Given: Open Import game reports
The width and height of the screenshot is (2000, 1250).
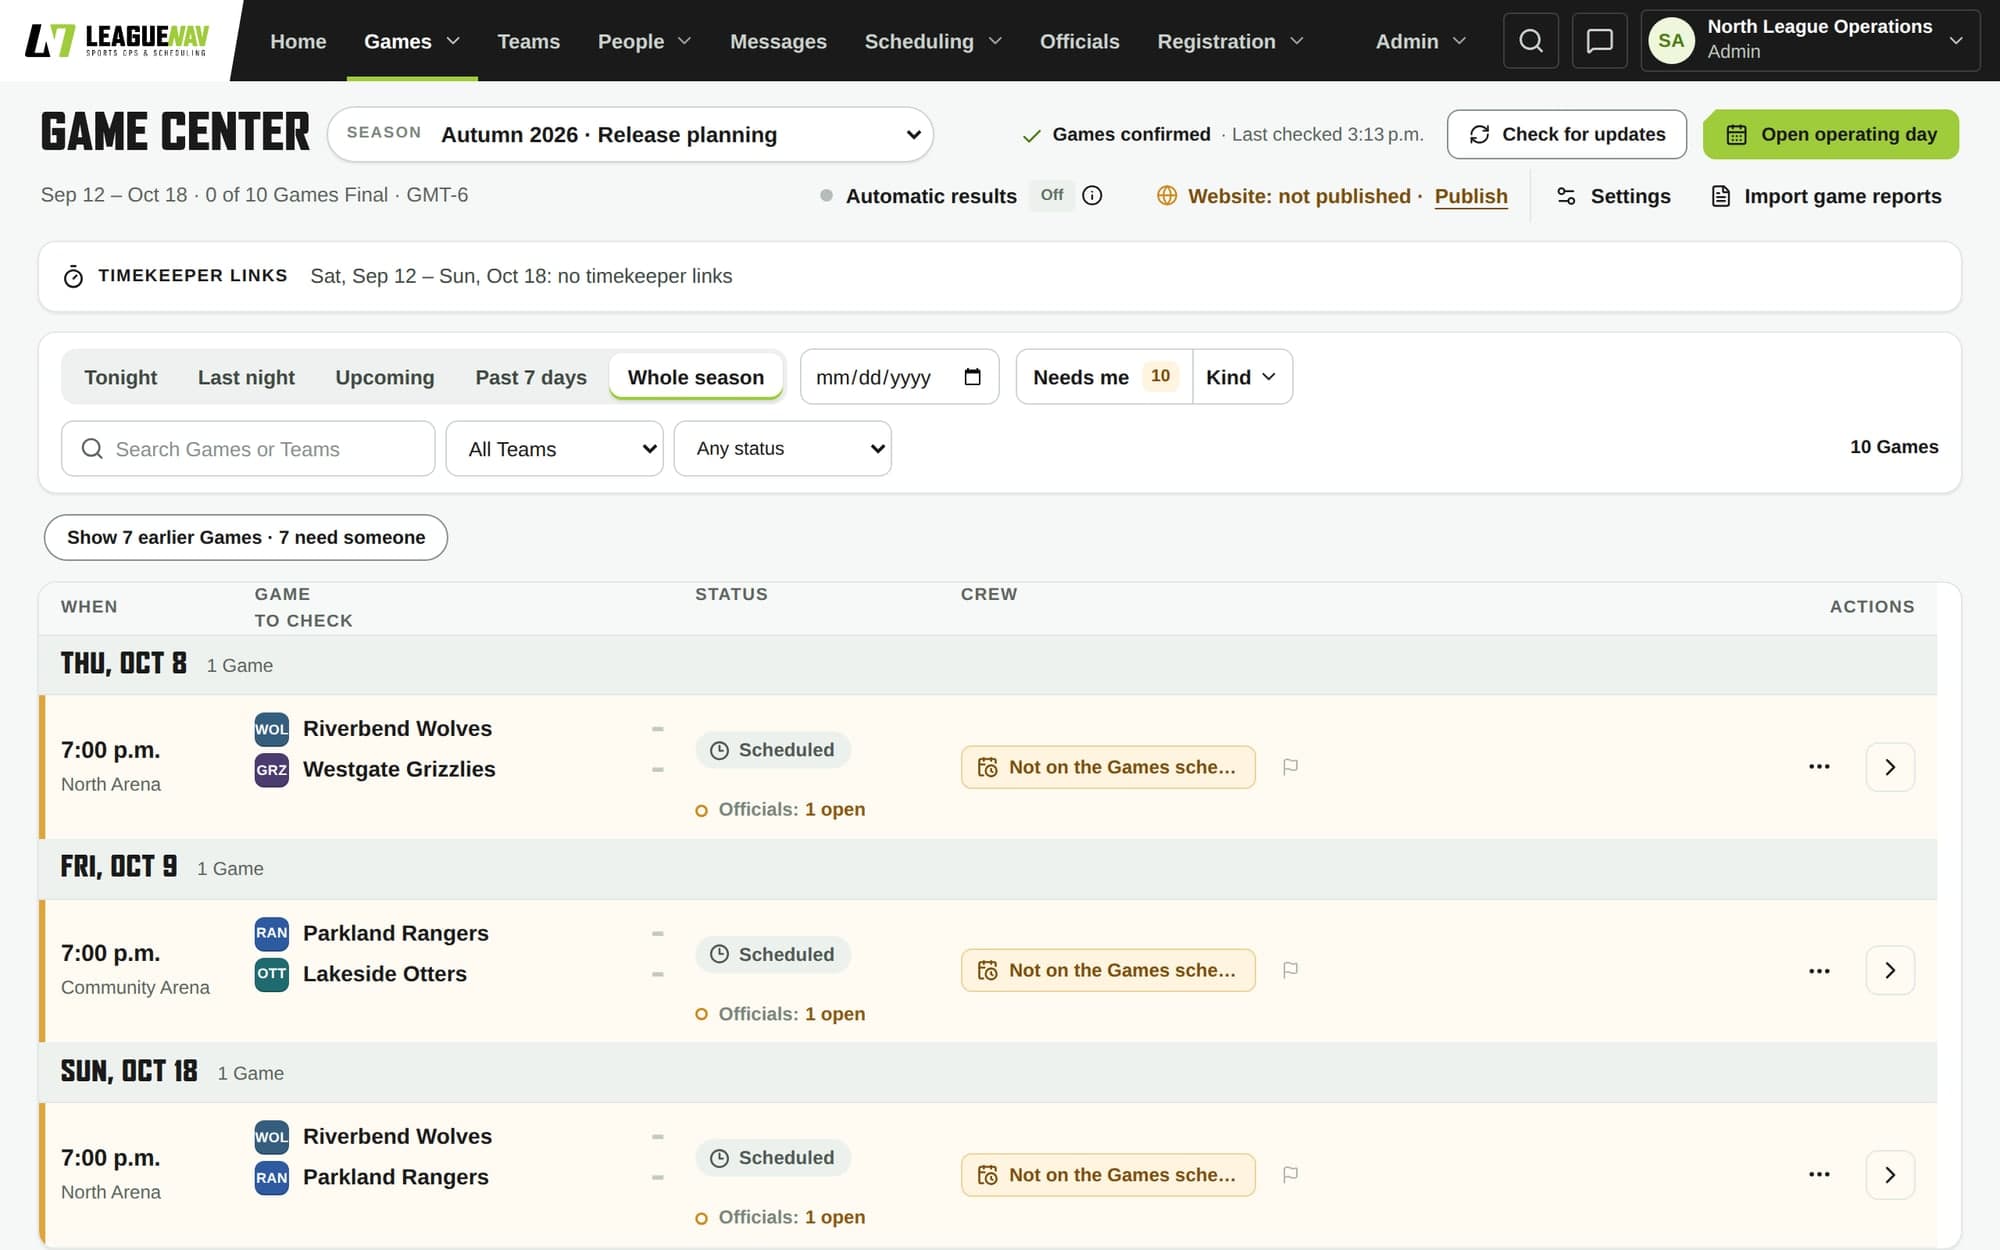Looking at the screenshot, I should 1826,196.
